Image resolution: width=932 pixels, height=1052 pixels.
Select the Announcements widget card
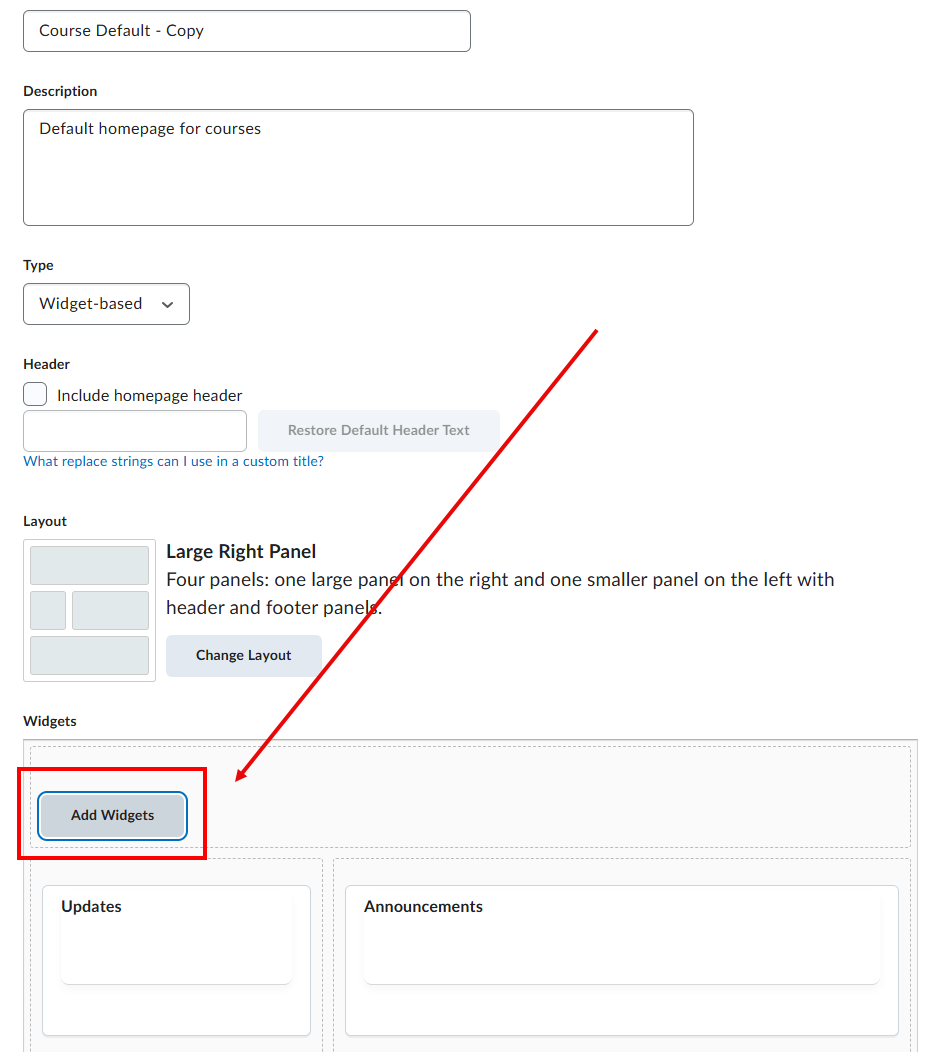(621, 958)
